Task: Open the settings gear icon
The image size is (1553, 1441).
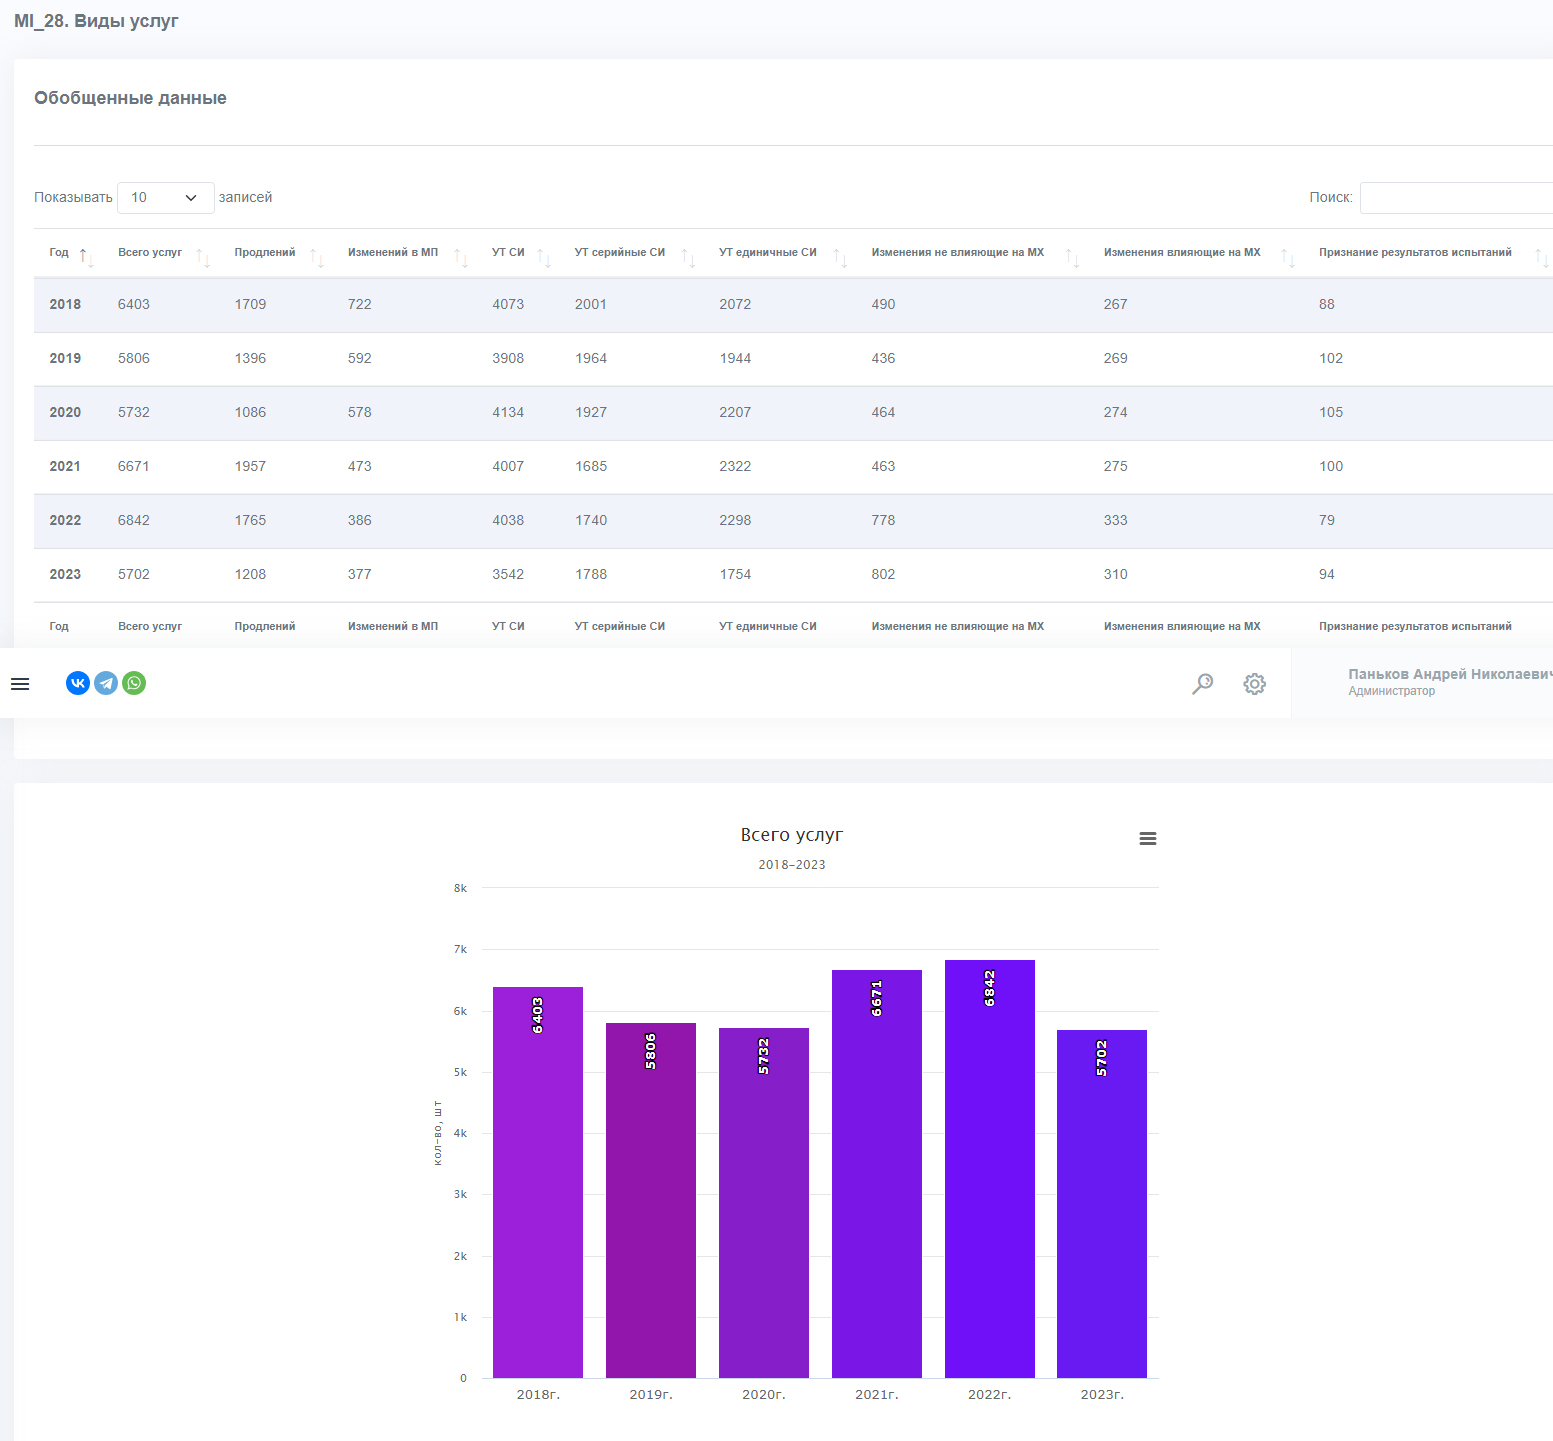Action: click(x=1255, y=684)
